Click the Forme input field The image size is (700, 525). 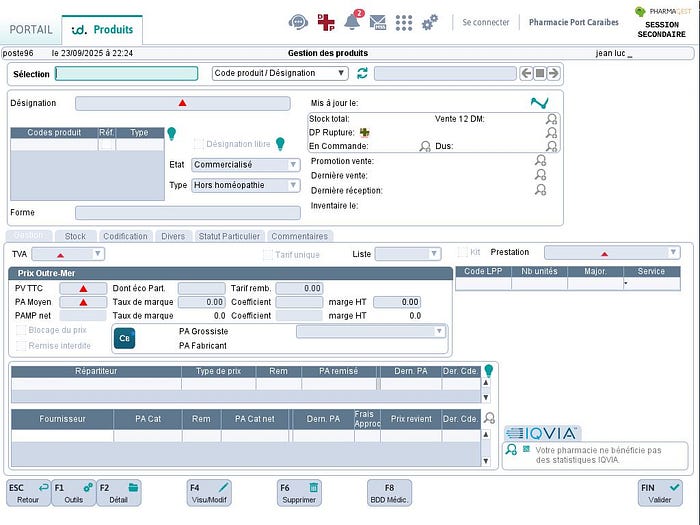coord(188,212)
